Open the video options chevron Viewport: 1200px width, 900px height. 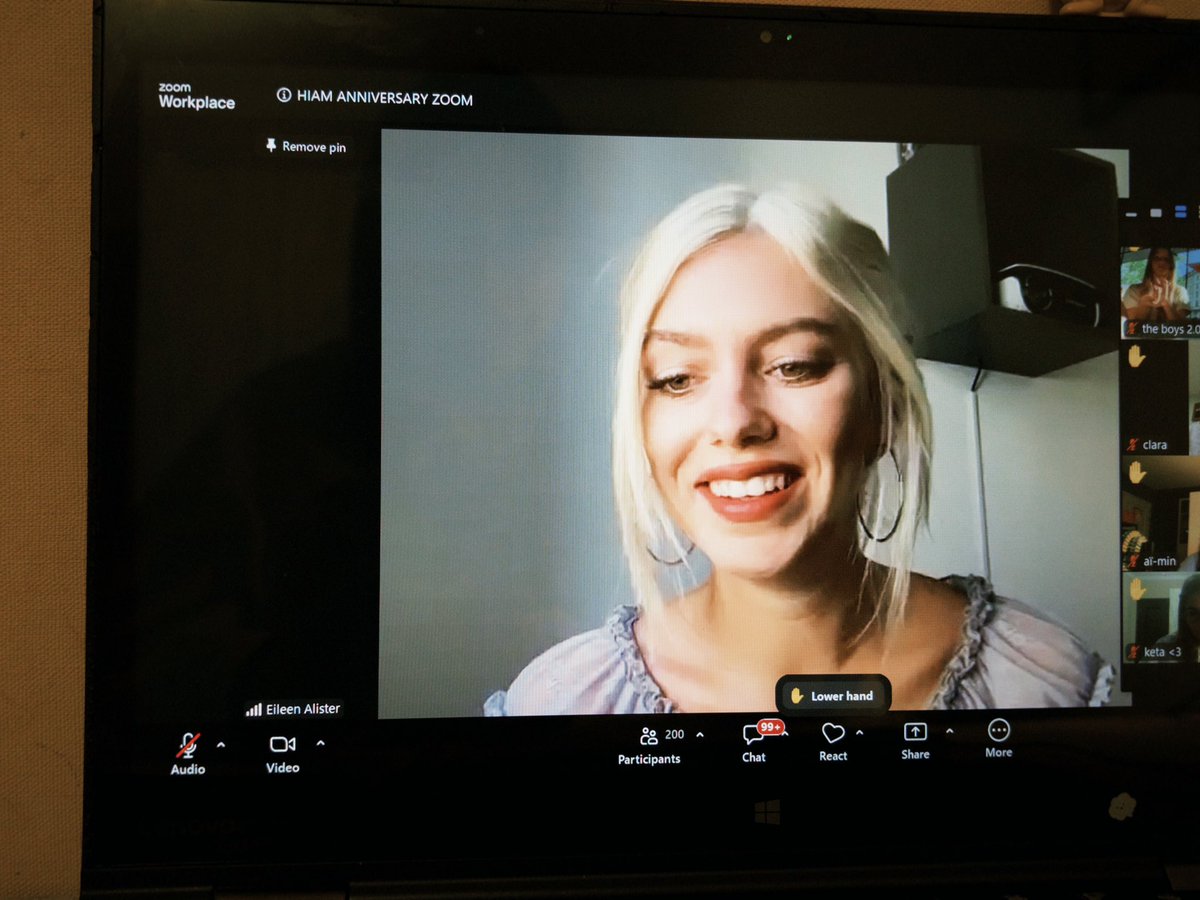click(320, 743)
